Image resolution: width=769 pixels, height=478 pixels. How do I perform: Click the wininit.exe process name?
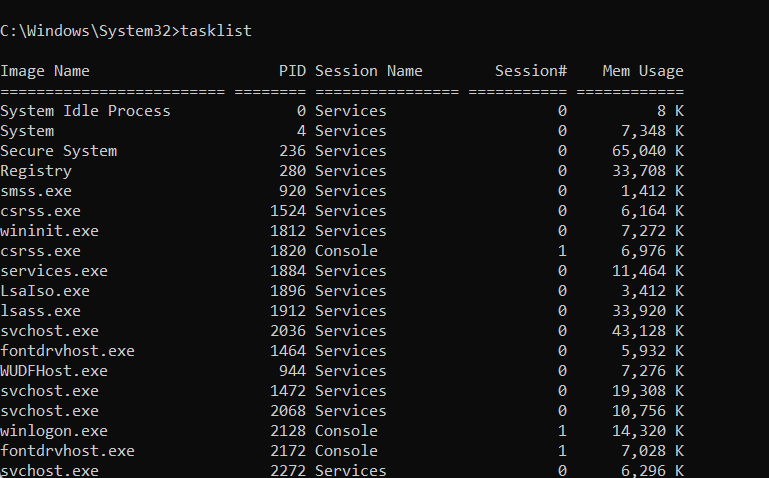tap(49, 231)
